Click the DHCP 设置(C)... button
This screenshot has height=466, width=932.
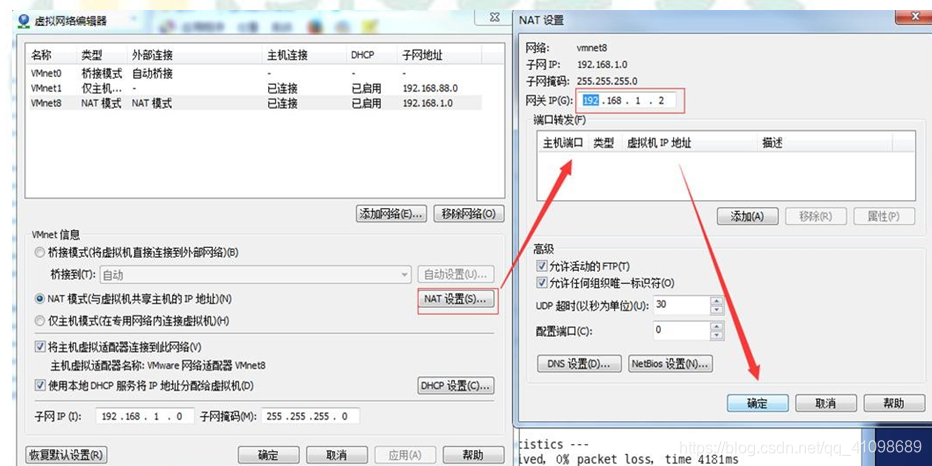pos(456,386)
